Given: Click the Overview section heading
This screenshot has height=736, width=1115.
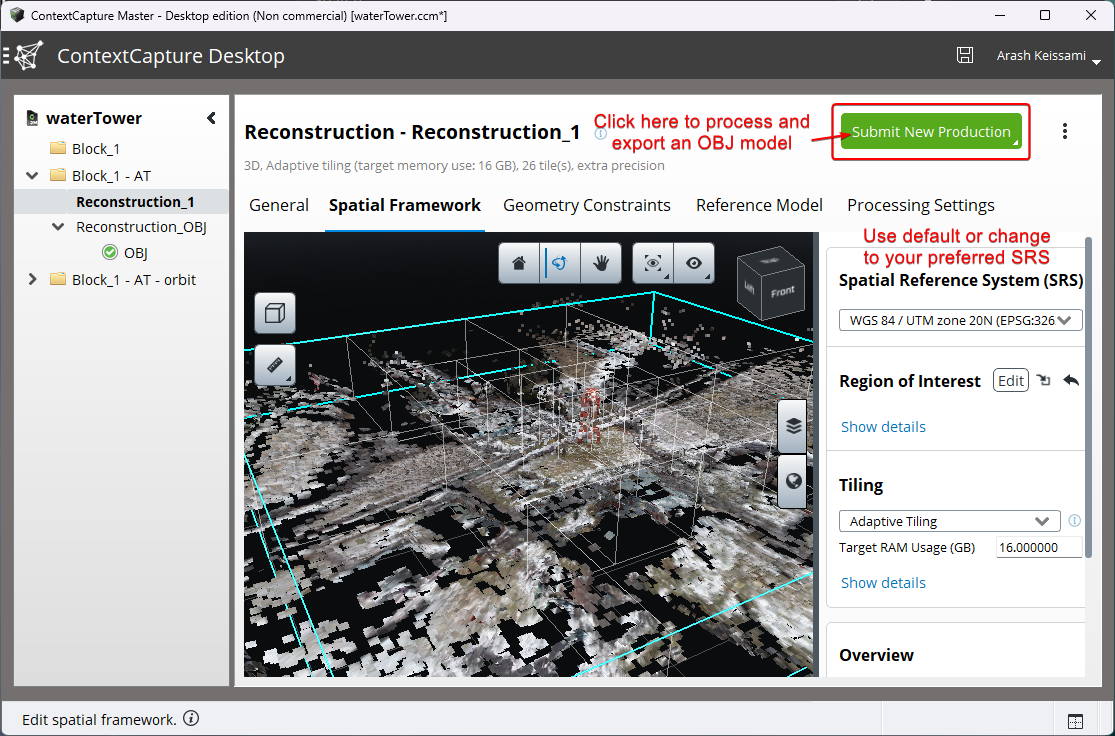Looking at the screenshot, I should [x=876, y=655].
